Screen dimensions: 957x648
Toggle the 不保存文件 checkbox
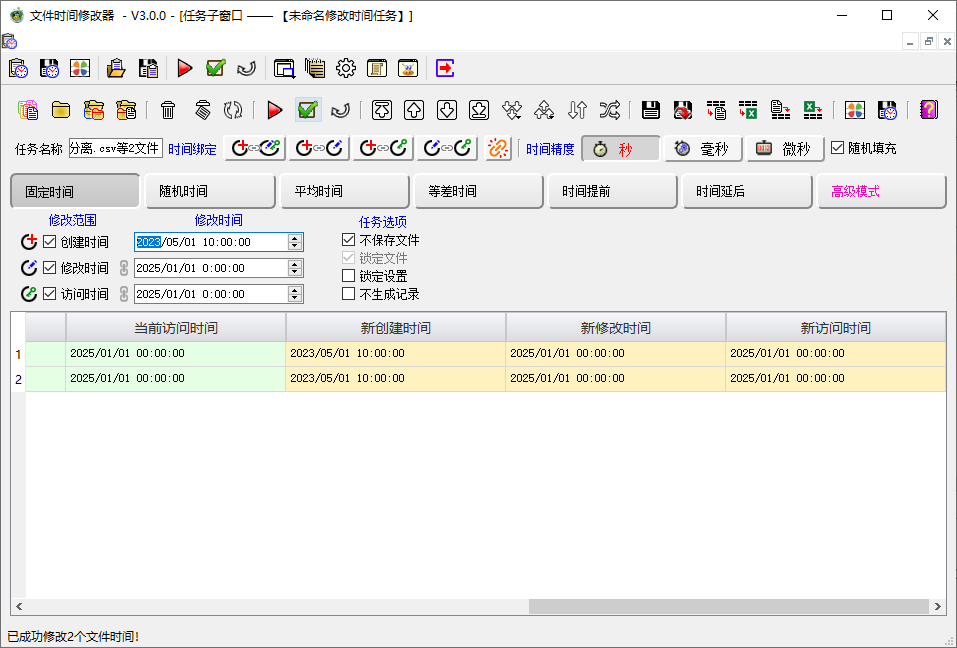(x=348, y=240)
